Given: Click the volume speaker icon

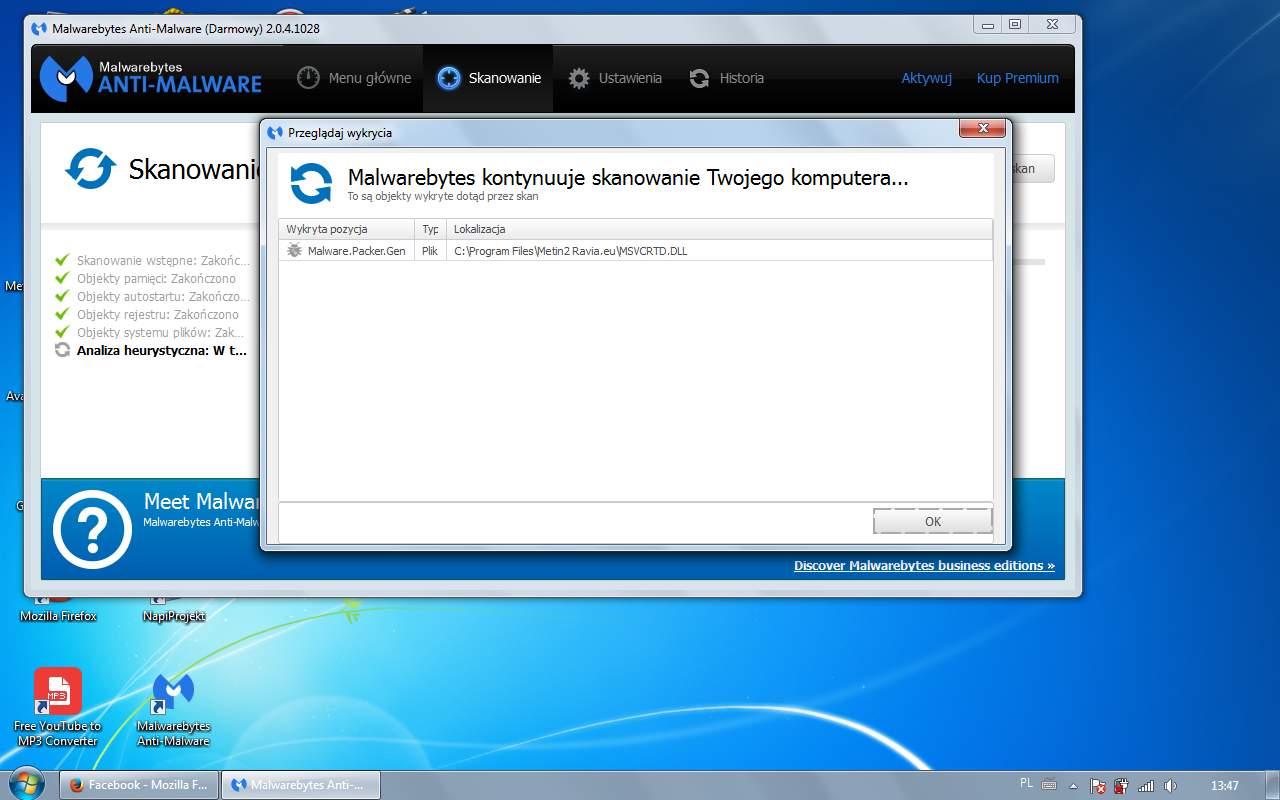Looking at the screenshot, I should (1170, 786).
